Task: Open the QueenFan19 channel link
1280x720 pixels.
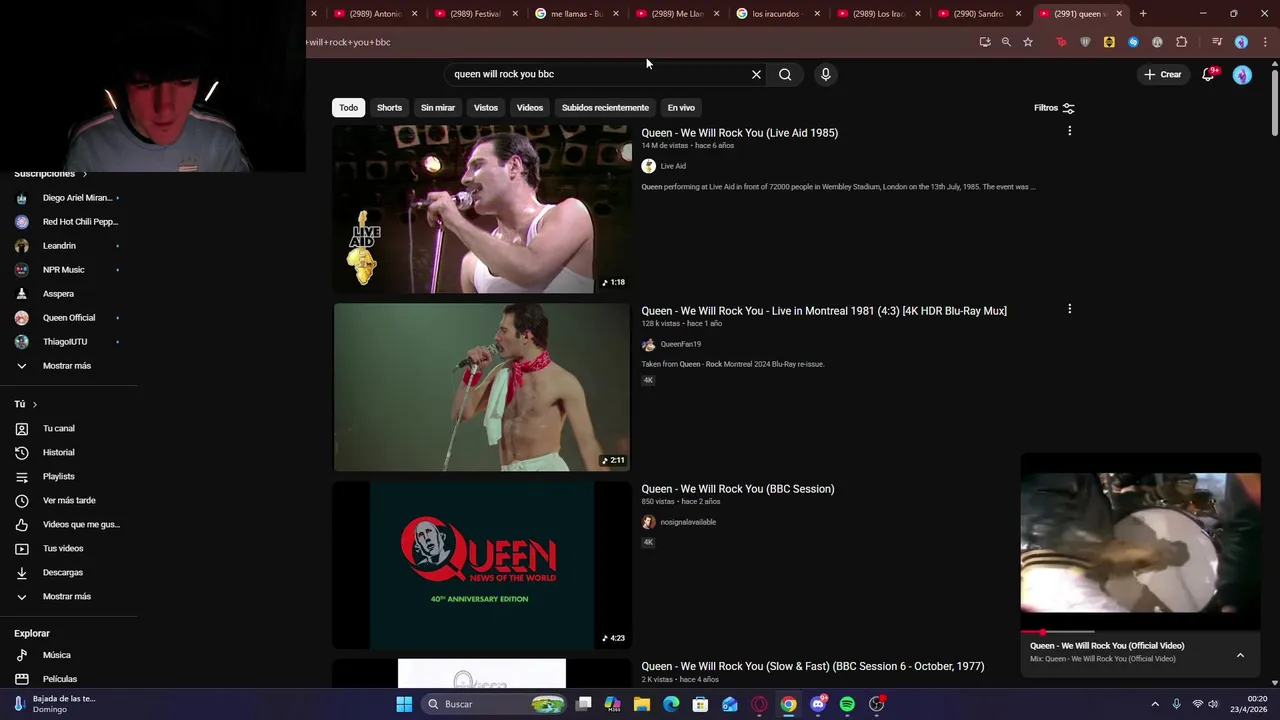Action: 680,344
